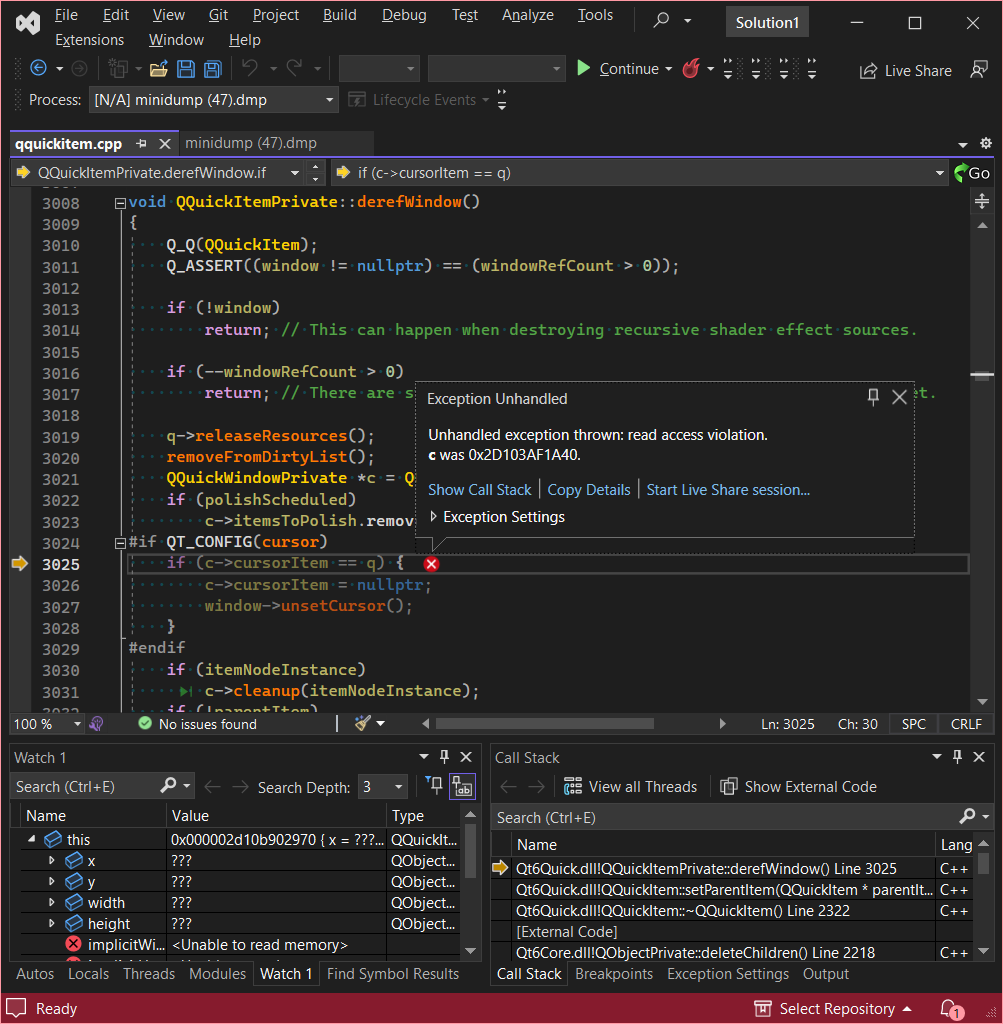The image size is (1003, 1024).
Task: Click the Open File folder icon
Action: [159, 69]
